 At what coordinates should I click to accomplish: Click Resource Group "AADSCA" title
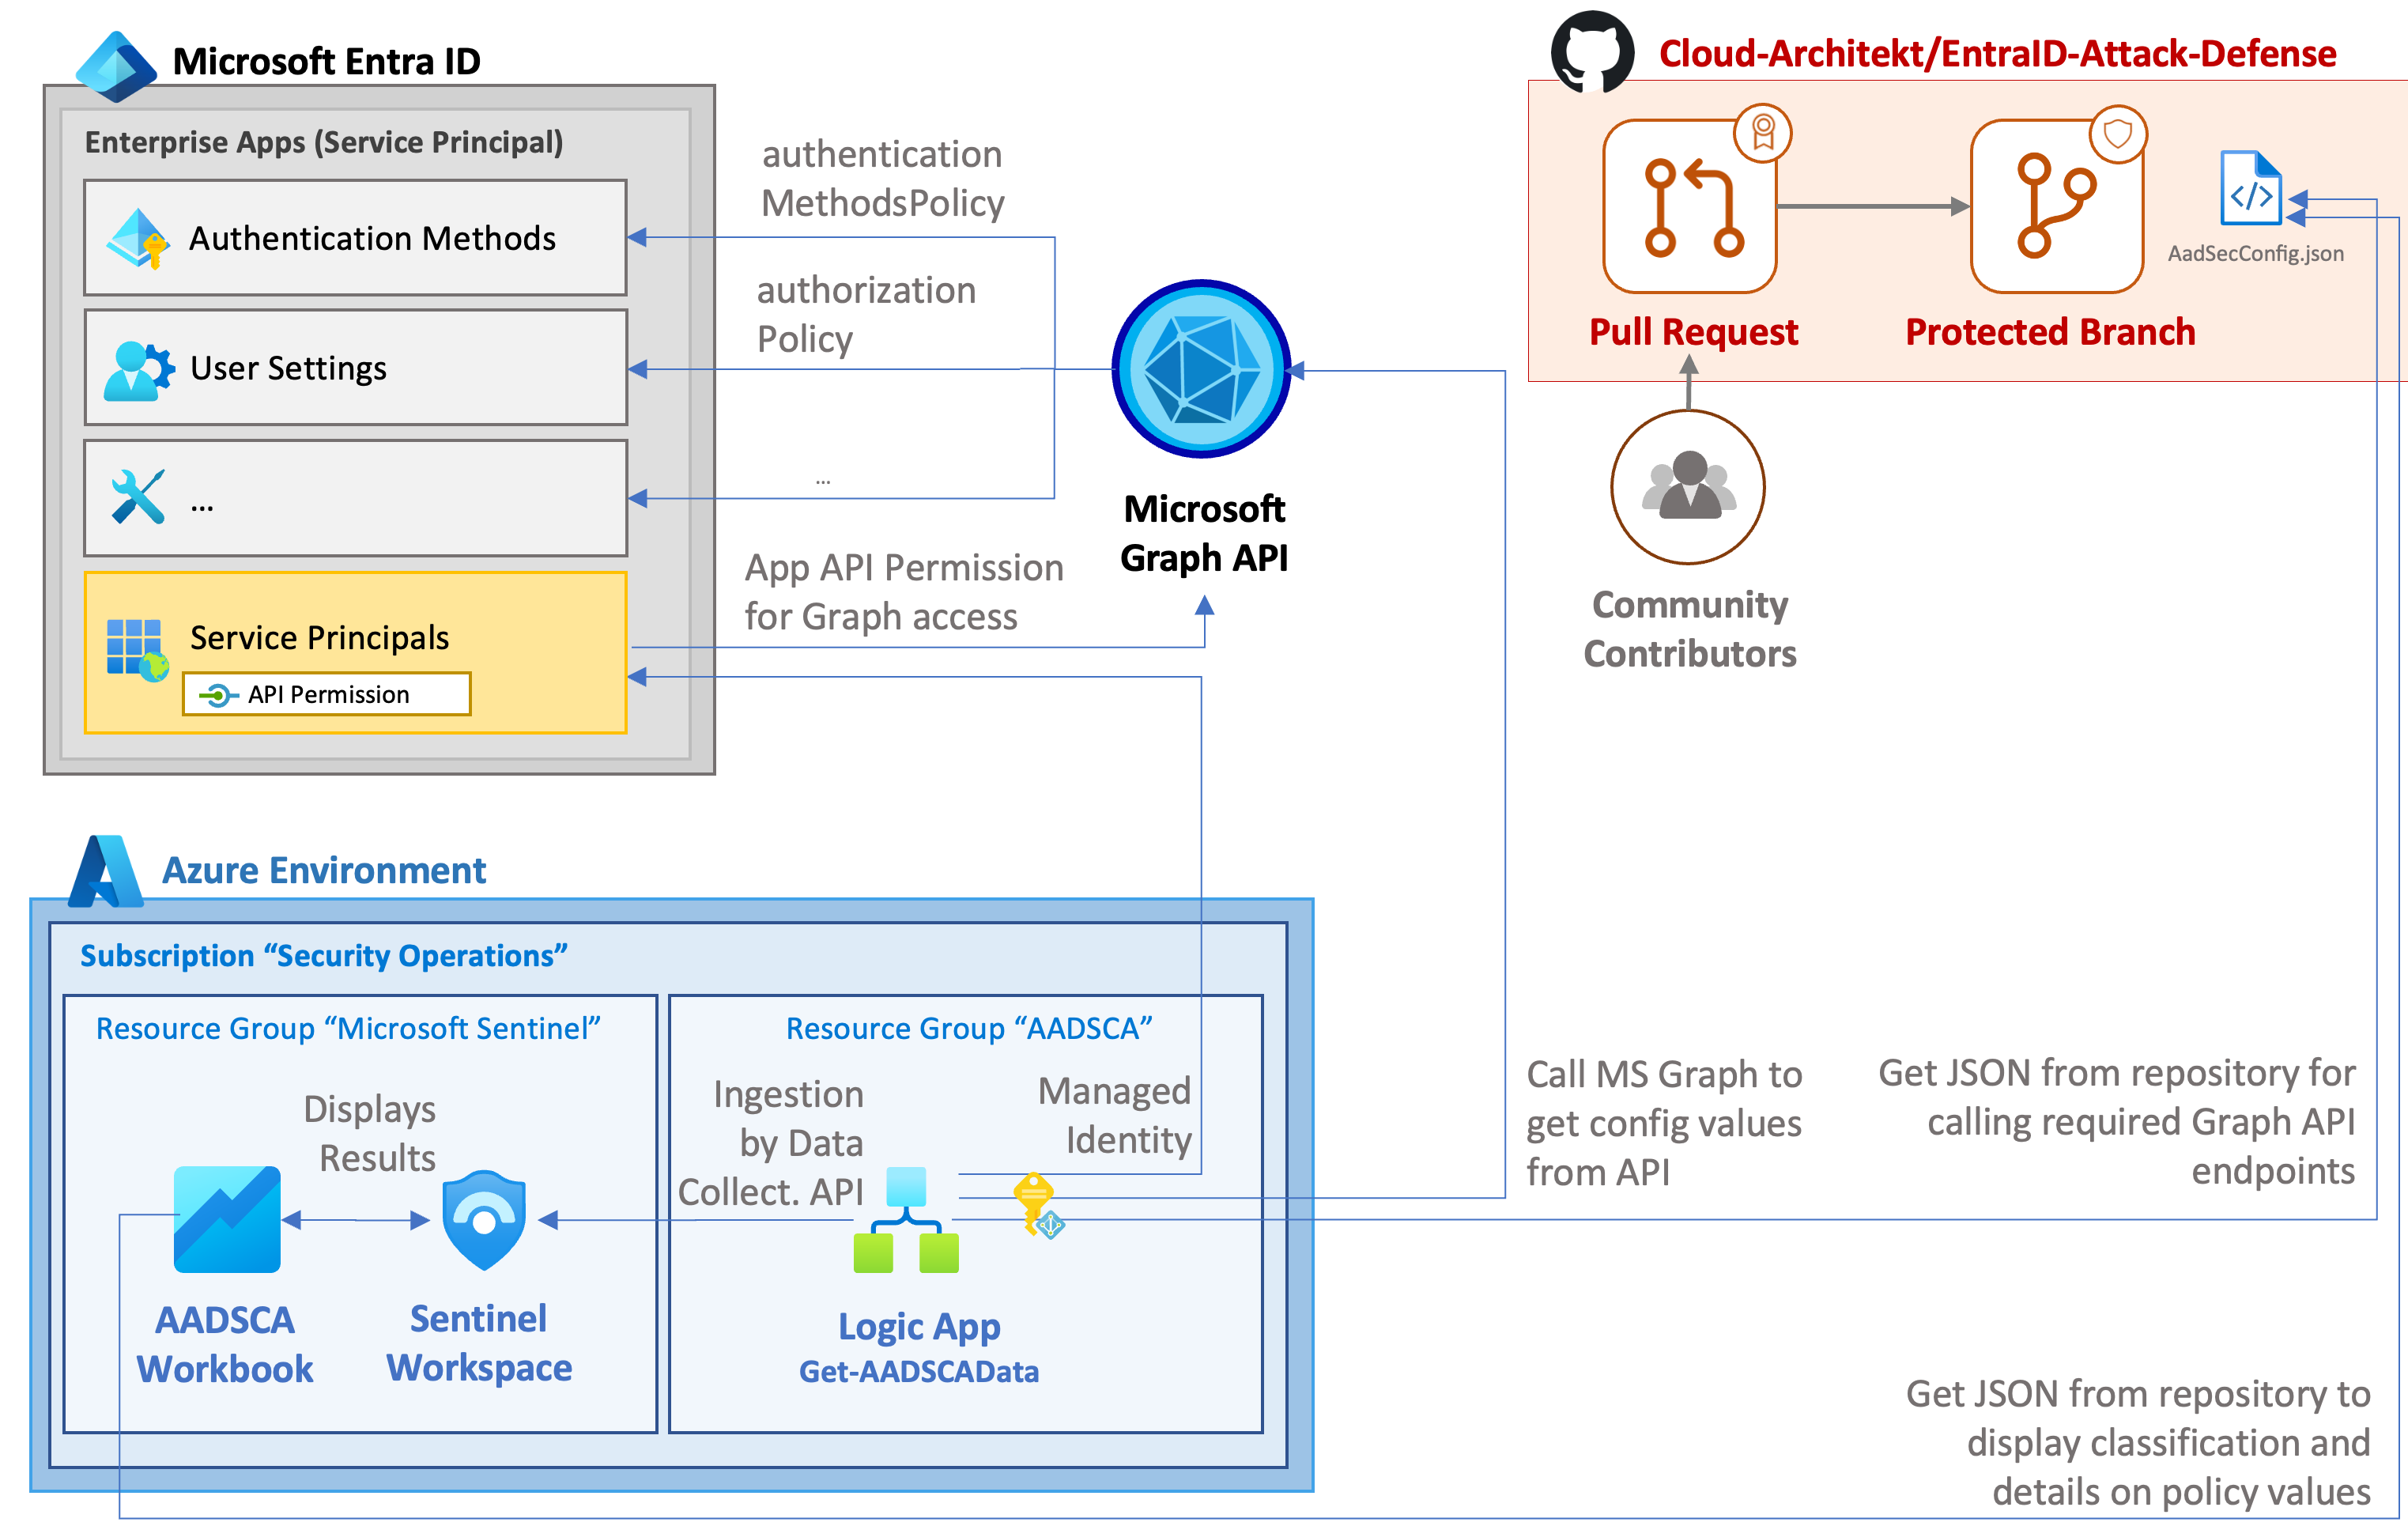click(969, 1029)
